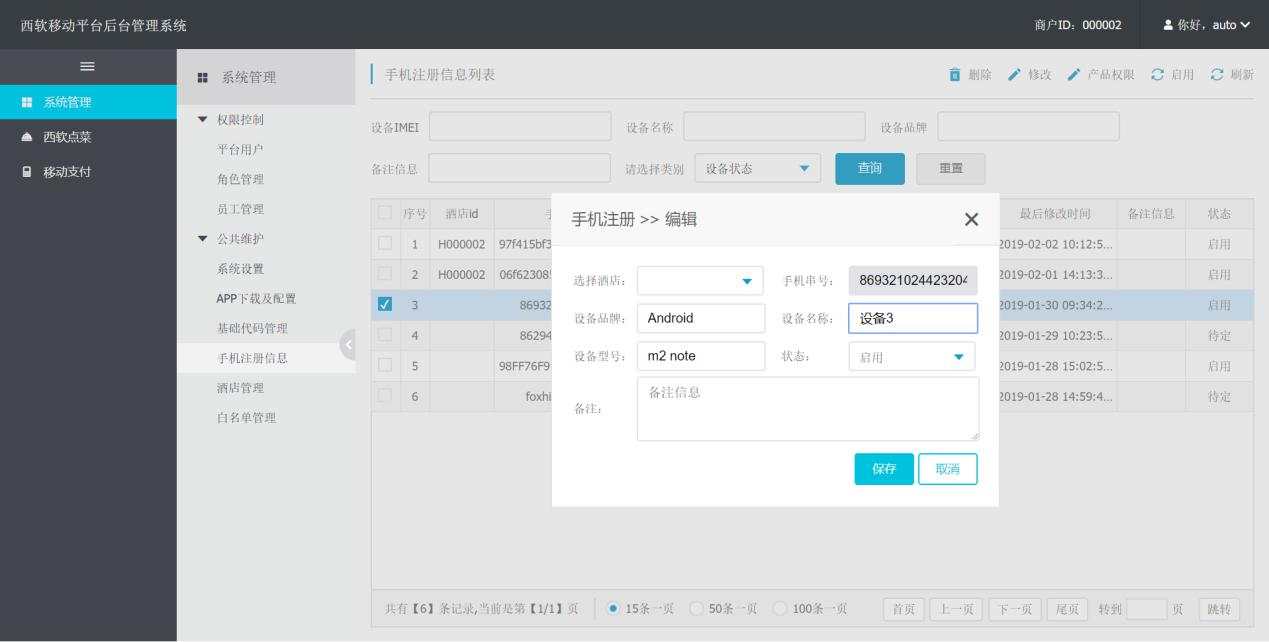Screen dimensions: 1269x642
Task: Uncheck the checkbox for row 3
Action: [385, 304]
